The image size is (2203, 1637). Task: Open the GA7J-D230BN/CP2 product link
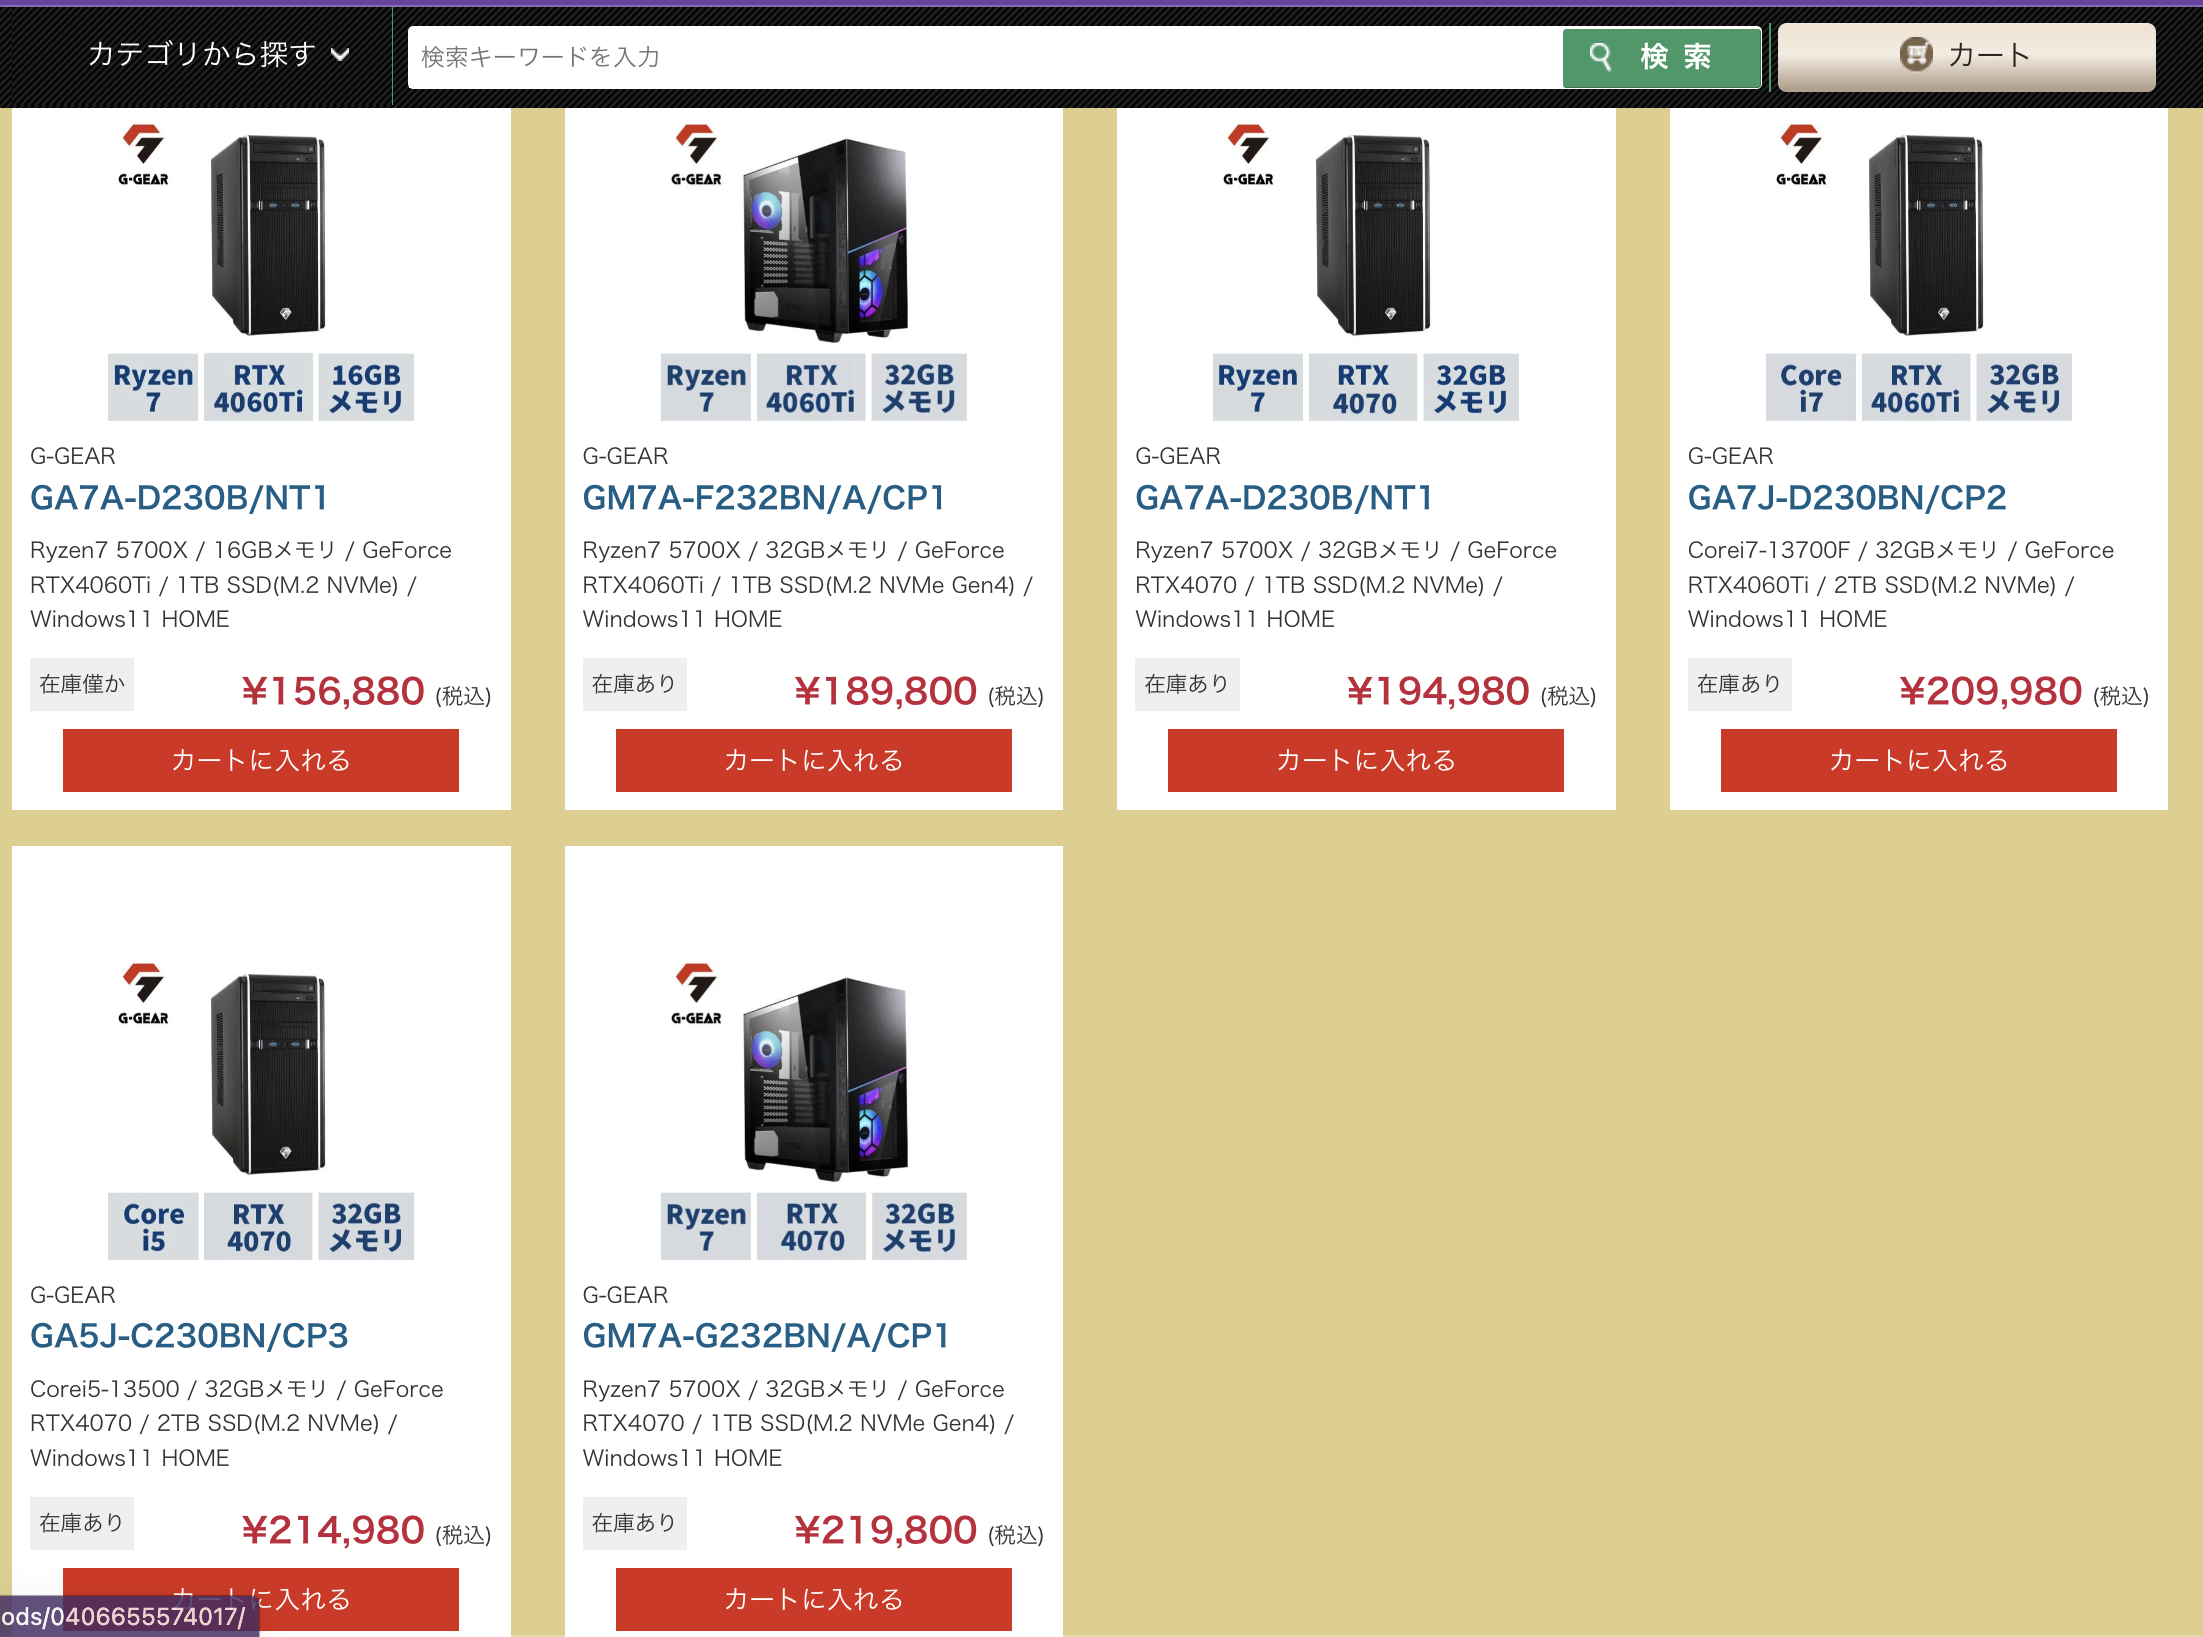tap(1847, 497)
